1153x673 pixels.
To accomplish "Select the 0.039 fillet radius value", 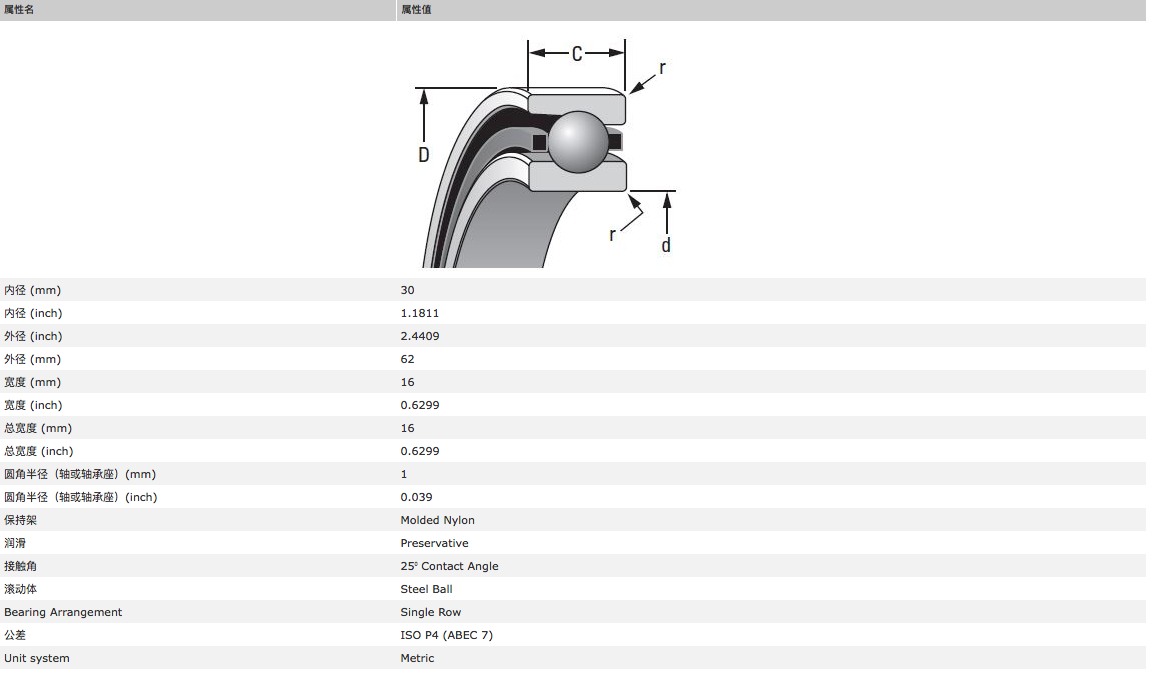I will pyautogui.click(x=416, y=497).
